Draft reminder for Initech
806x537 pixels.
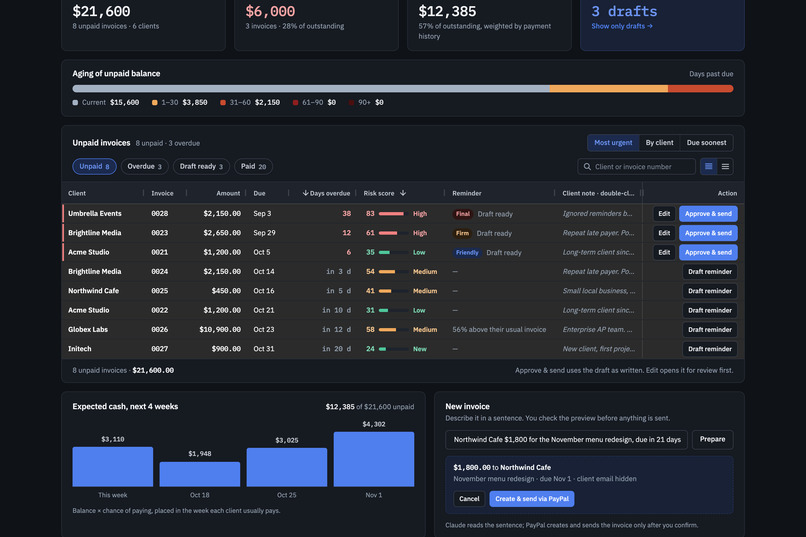(x=709, y=349)
